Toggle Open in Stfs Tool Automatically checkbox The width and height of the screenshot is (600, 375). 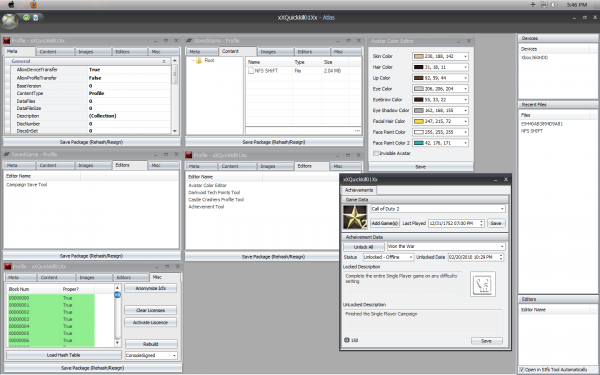coord(522,370)
